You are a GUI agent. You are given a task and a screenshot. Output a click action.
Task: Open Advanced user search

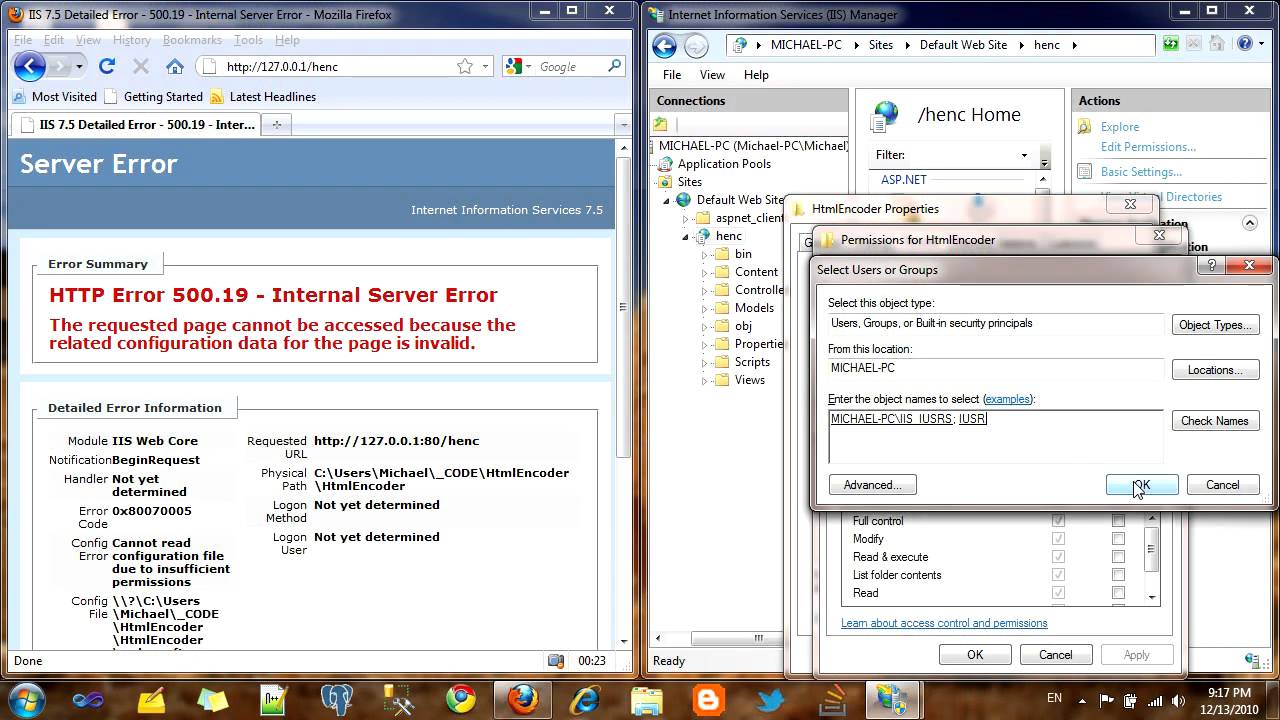click(872, 485)
